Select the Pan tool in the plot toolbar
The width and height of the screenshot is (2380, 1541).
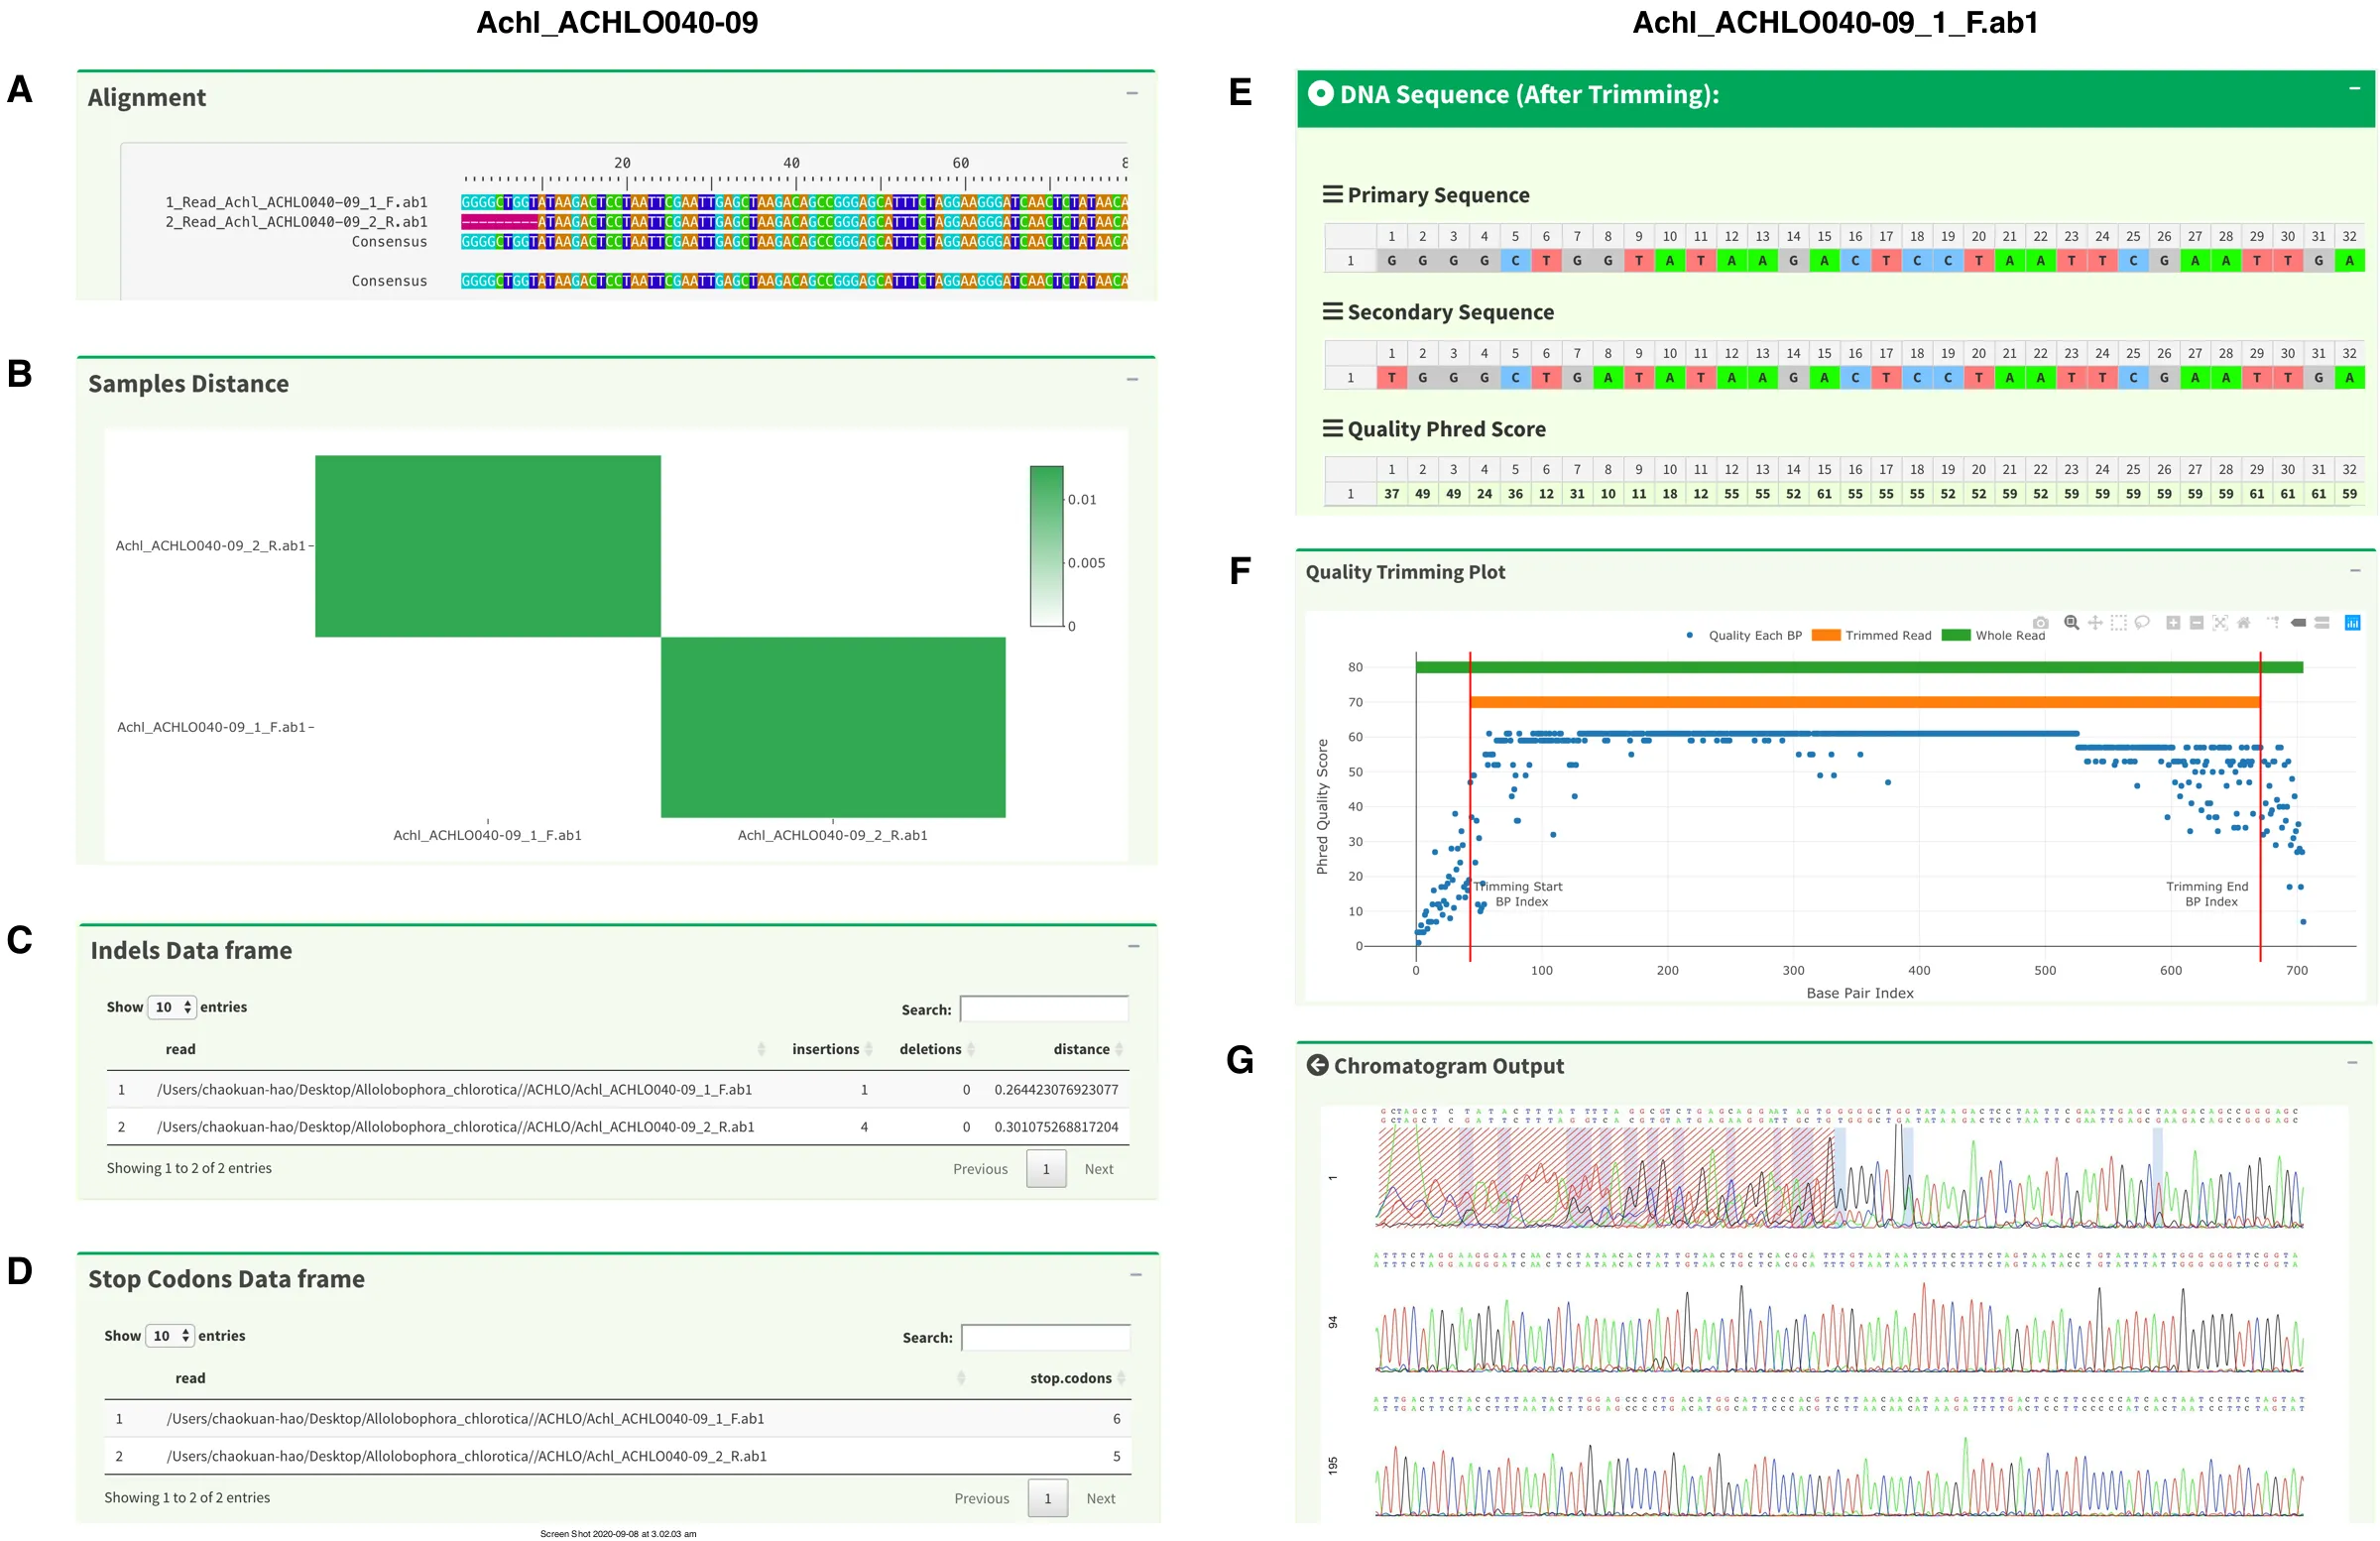pos(2096,623)
